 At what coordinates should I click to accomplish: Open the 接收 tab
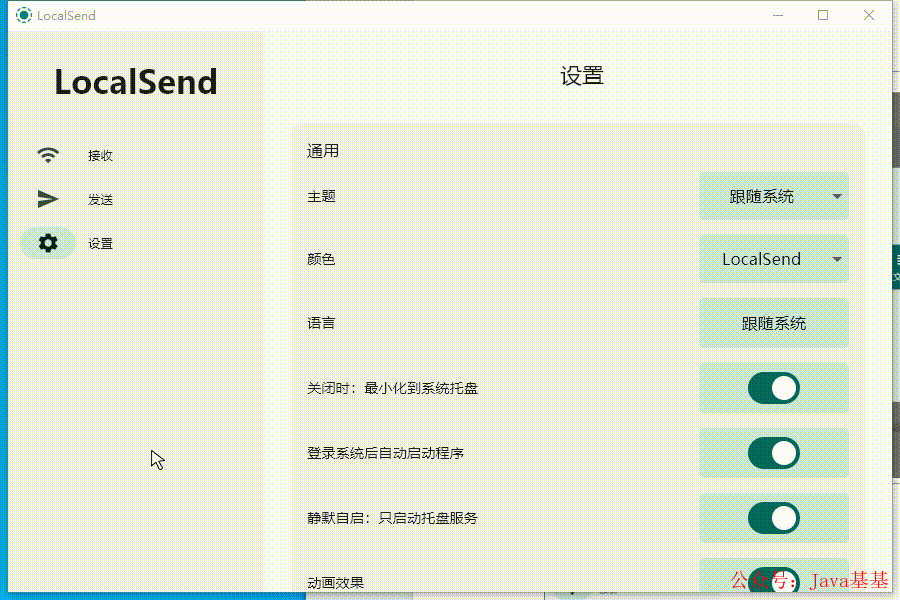click(x=100, y=155)
